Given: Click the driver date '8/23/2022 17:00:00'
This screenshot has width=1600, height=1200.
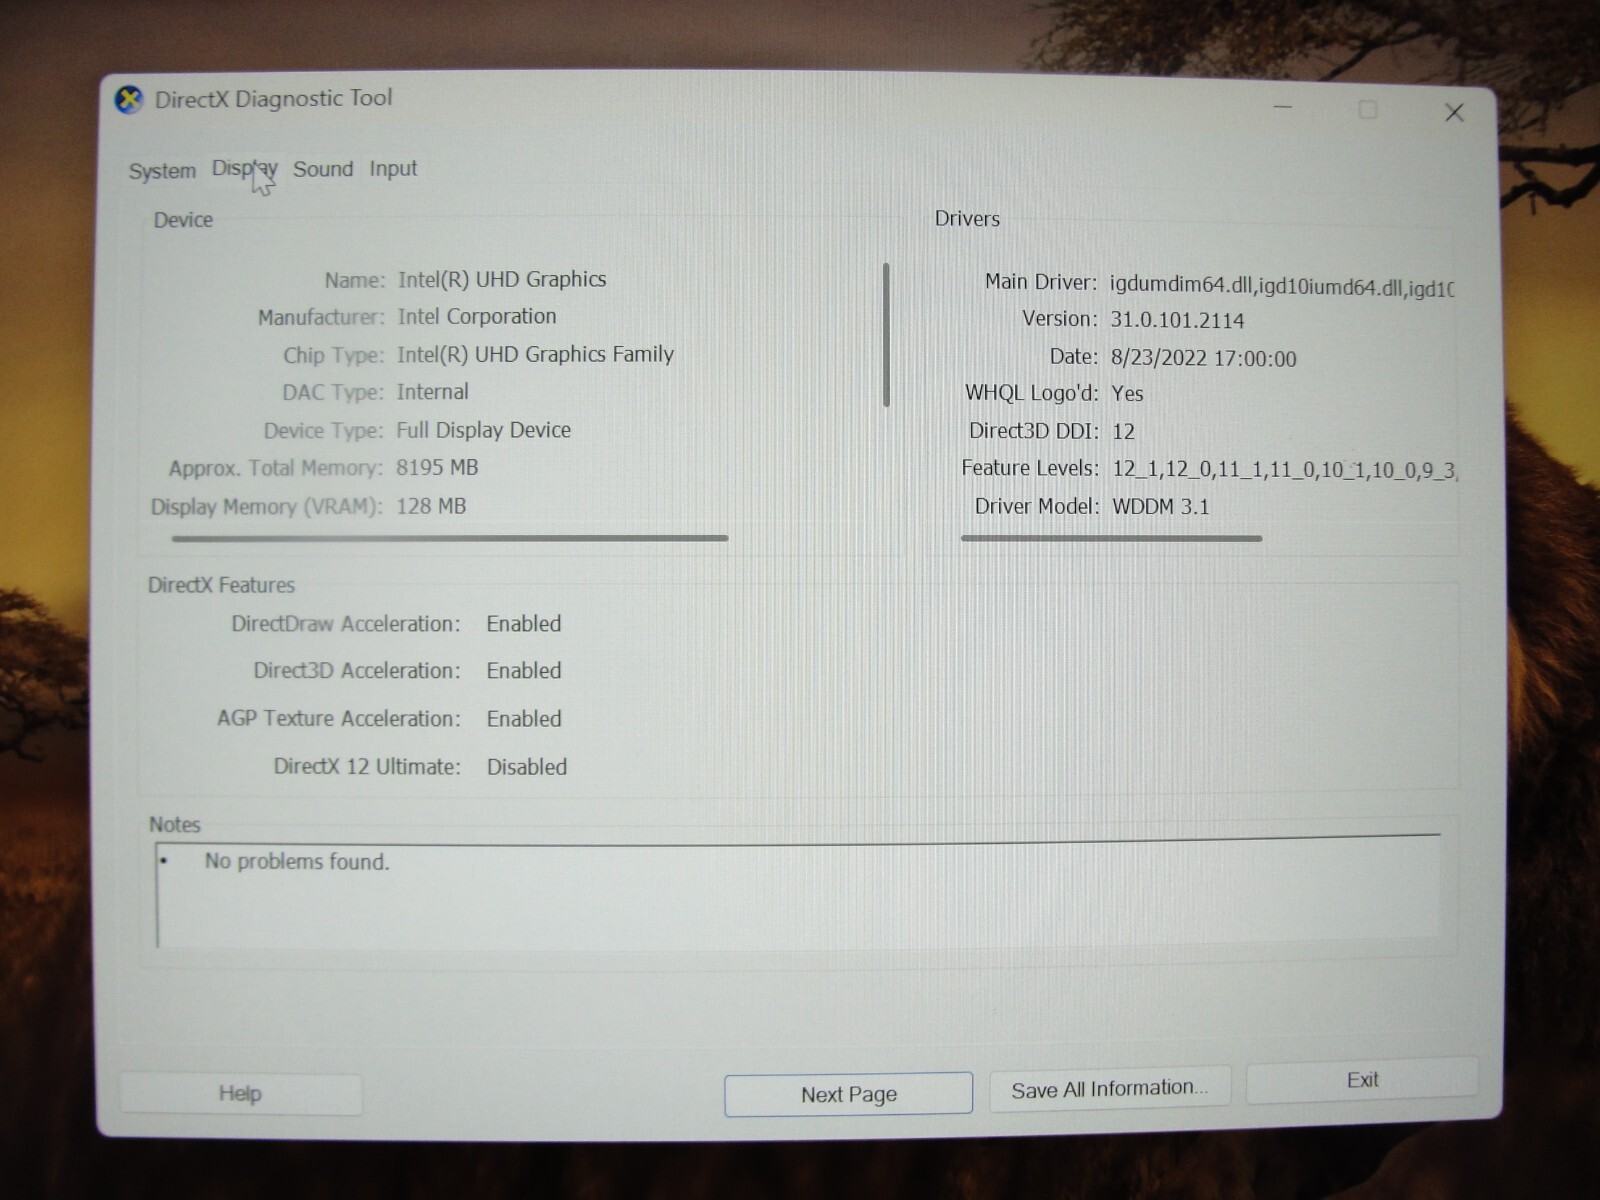Looking at the screenshot, I should click(1203, 358).
